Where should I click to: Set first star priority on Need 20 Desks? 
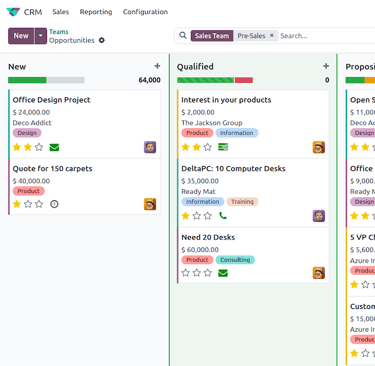pyautogui.click(x=185, y=273)
